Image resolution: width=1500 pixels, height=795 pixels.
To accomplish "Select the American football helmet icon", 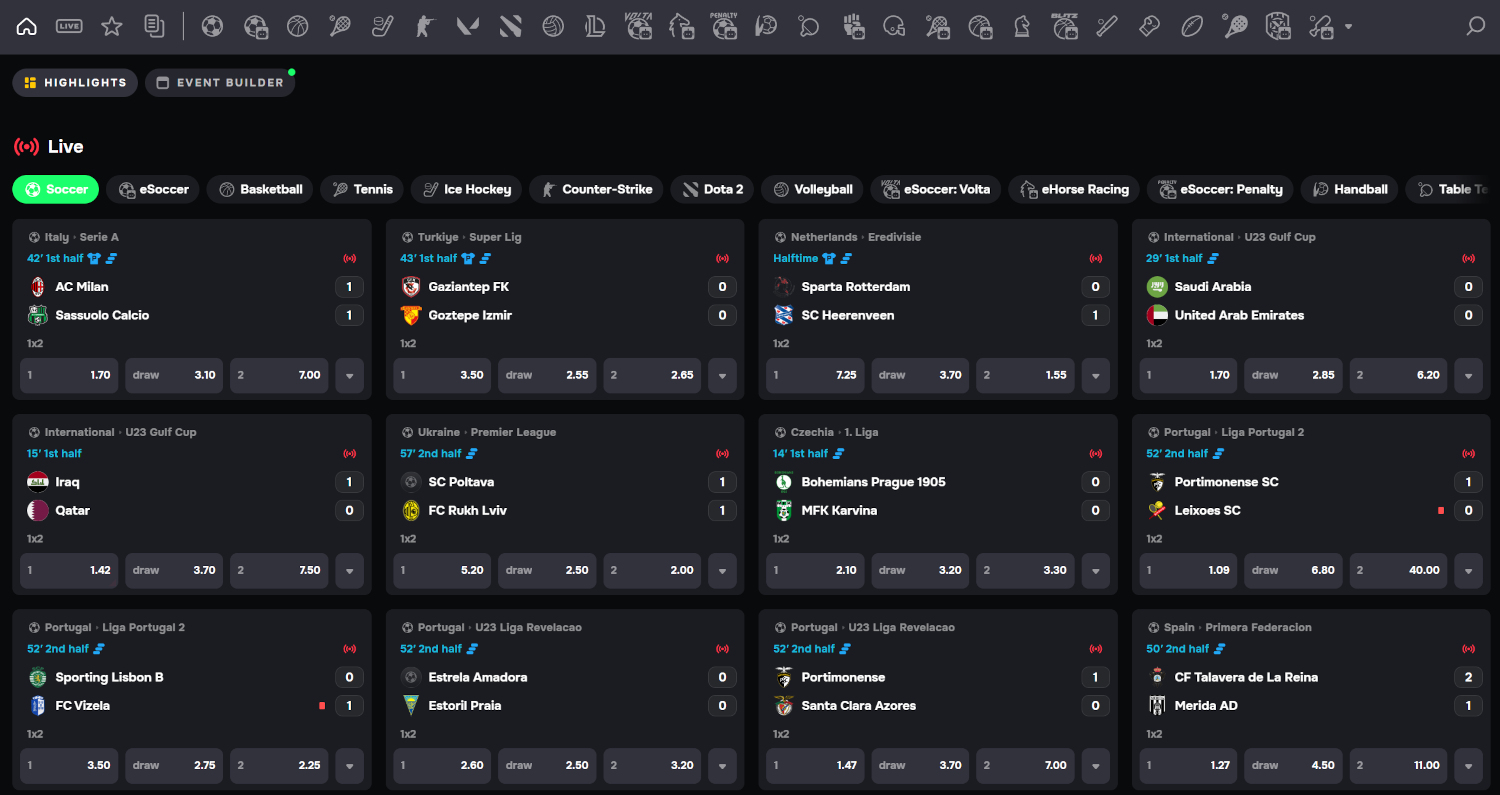I will (895, 27).
